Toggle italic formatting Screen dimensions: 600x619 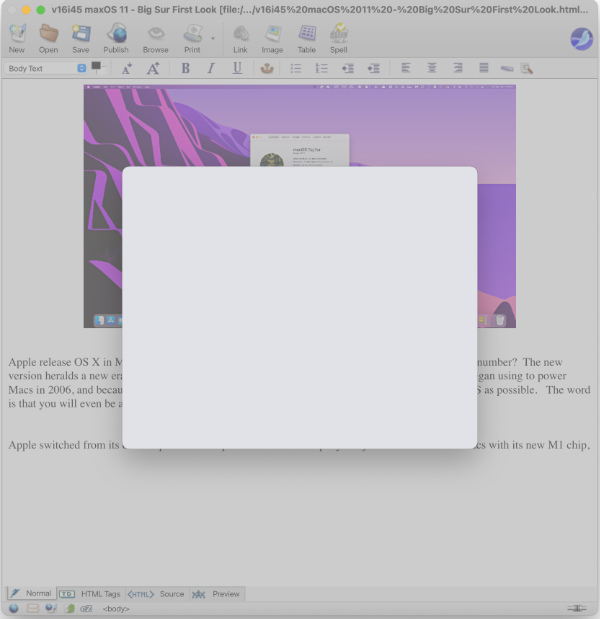pyautogui.click(x=211, y=68)
